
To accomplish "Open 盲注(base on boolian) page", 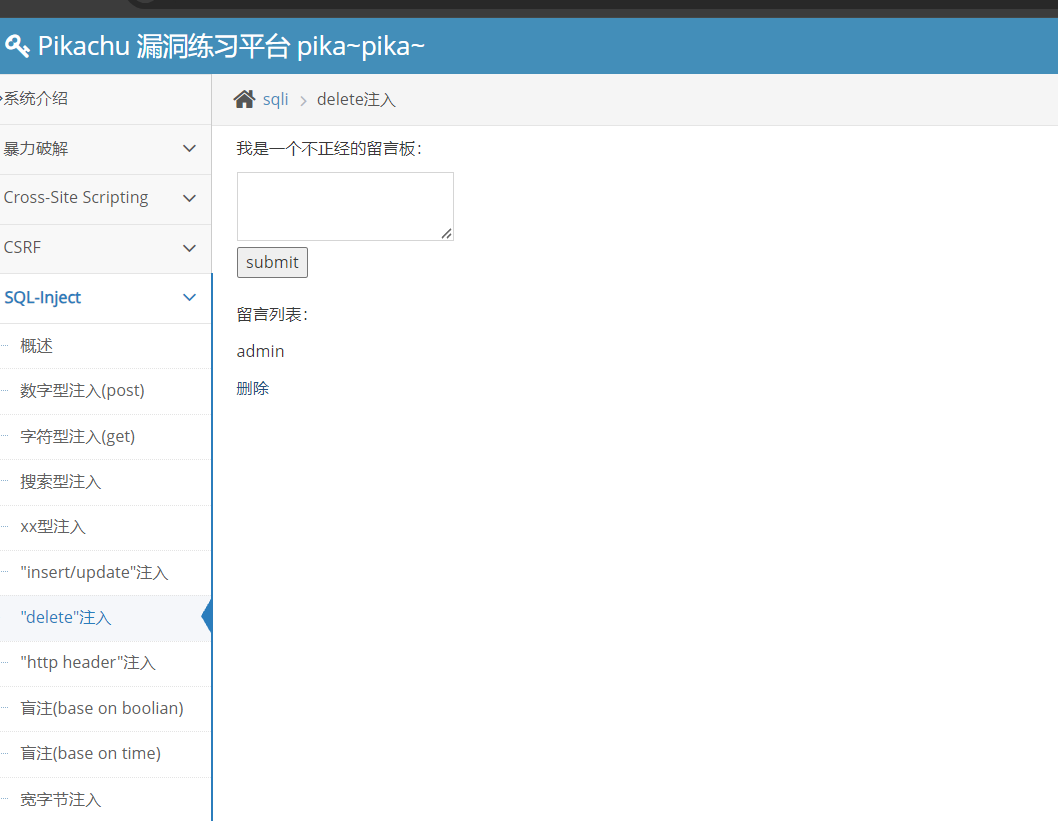I will (x=102, y=708).
